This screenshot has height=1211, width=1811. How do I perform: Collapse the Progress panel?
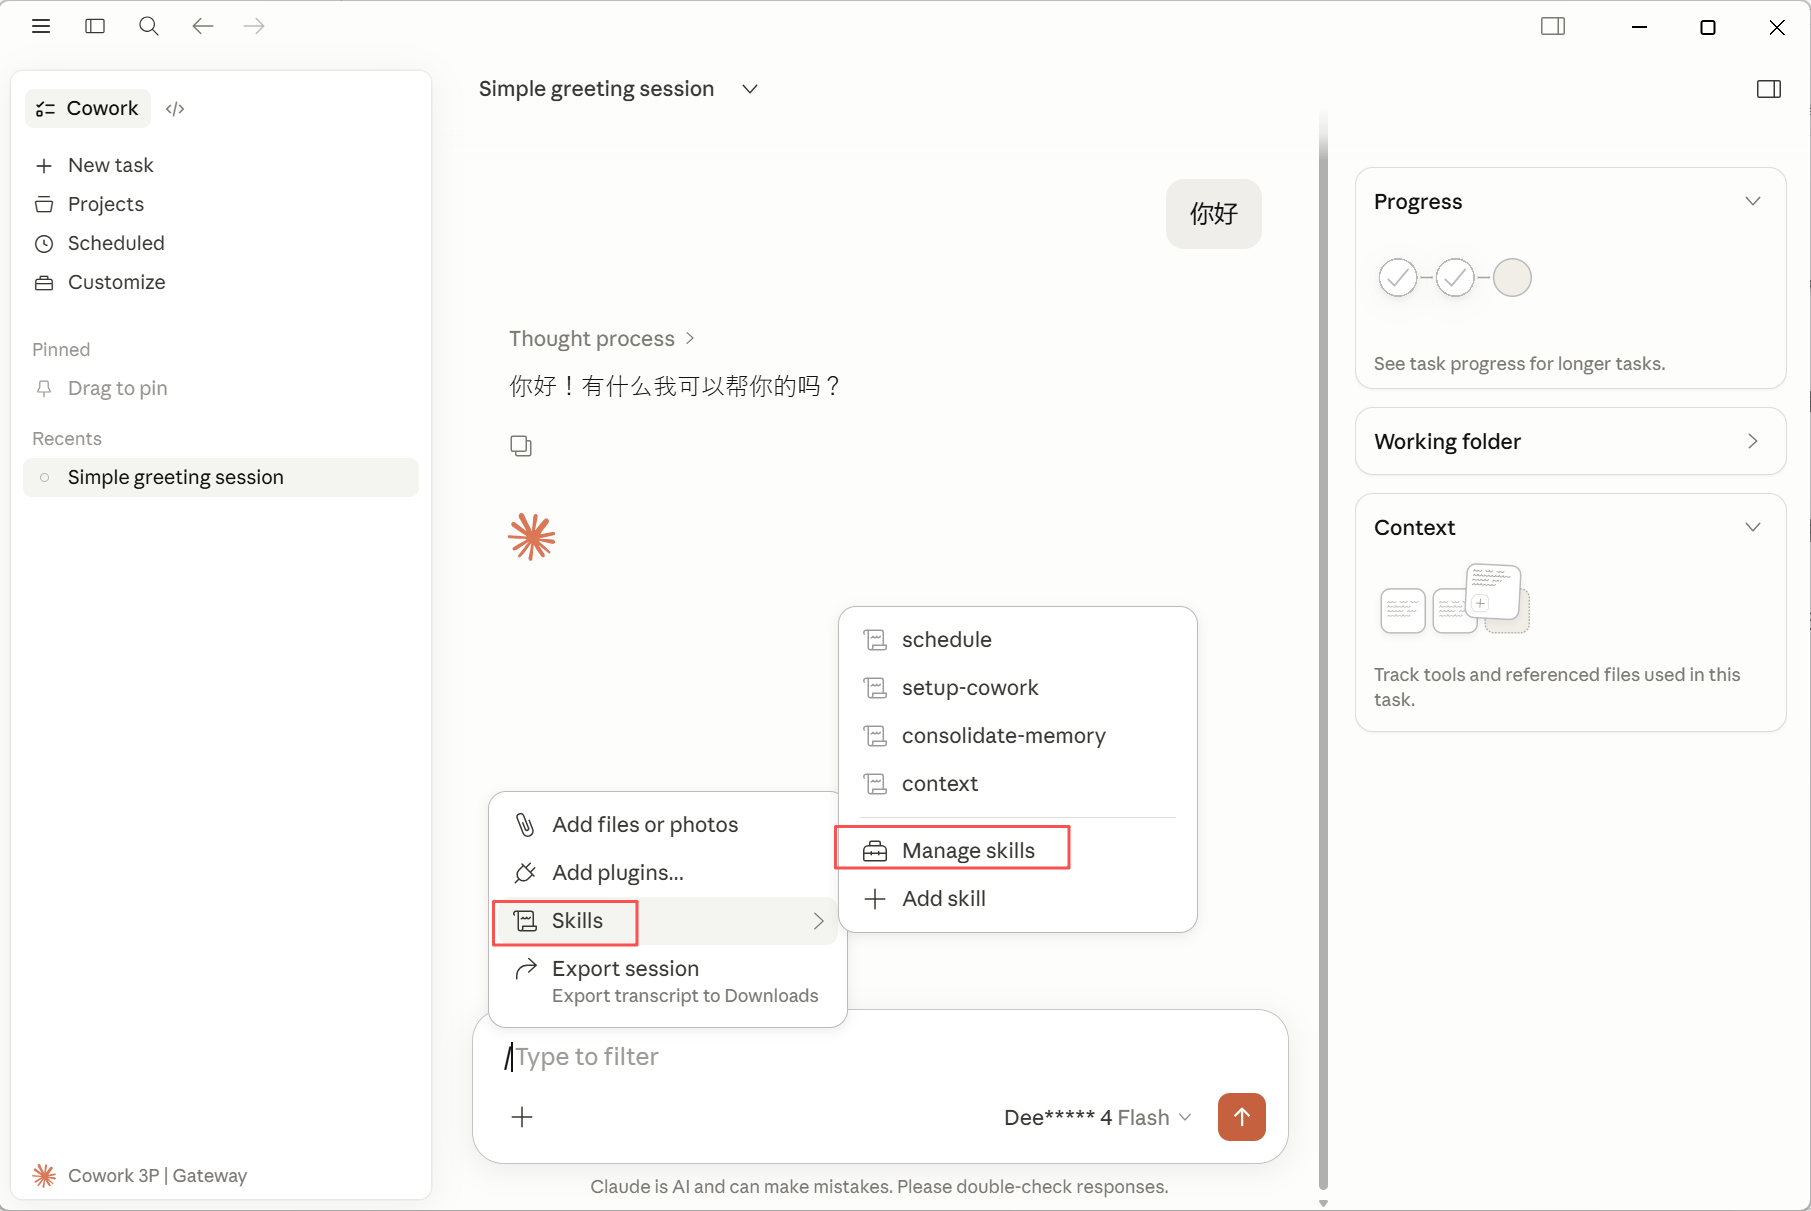point(1753,201)
